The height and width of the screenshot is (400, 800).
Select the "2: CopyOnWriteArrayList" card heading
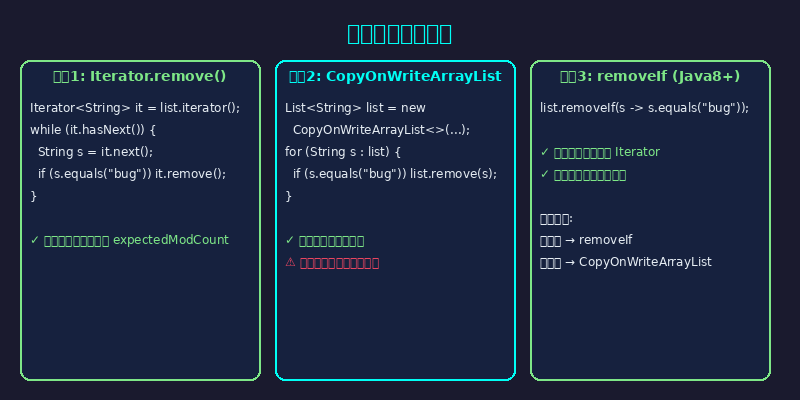click(x=395, y=77)
